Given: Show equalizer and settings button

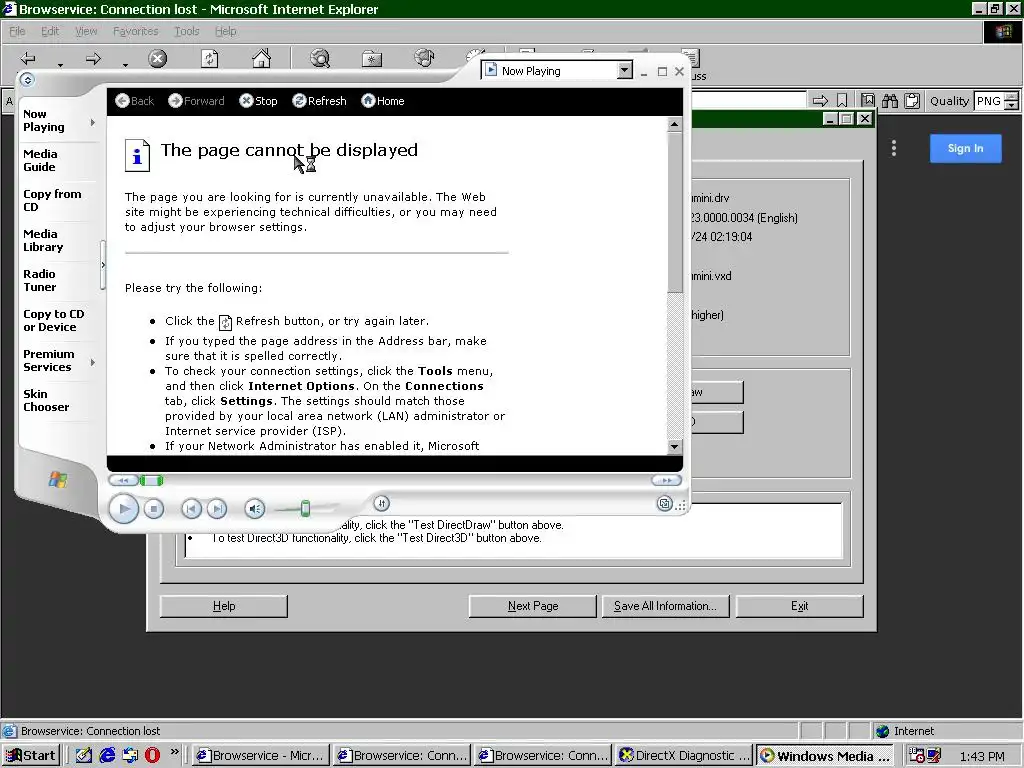Looking at the screenshot, I should click(x=382, y=503).
